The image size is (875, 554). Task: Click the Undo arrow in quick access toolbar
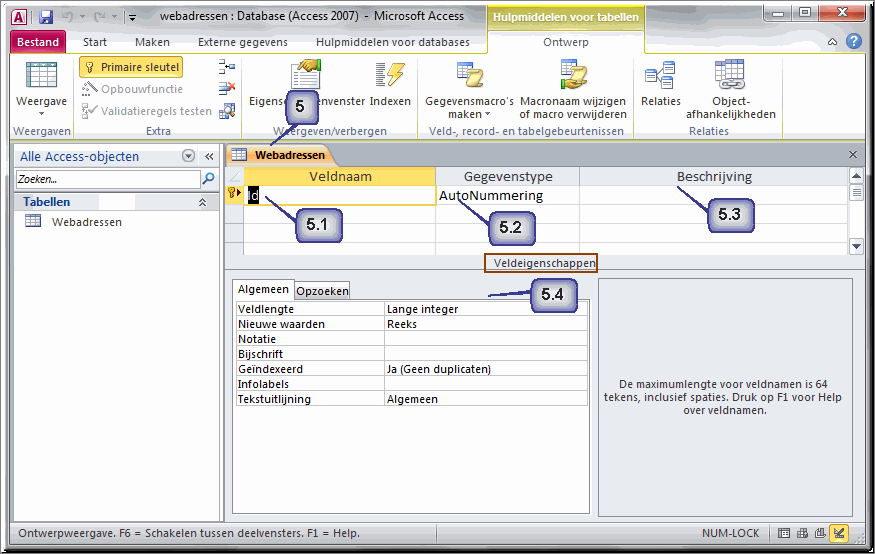coord(68,17)
